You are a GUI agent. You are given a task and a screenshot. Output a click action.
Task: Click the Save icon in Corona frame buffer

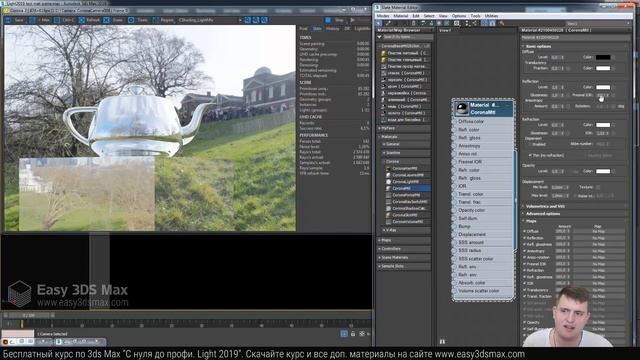pyautogui.click(x=8, y=20)
